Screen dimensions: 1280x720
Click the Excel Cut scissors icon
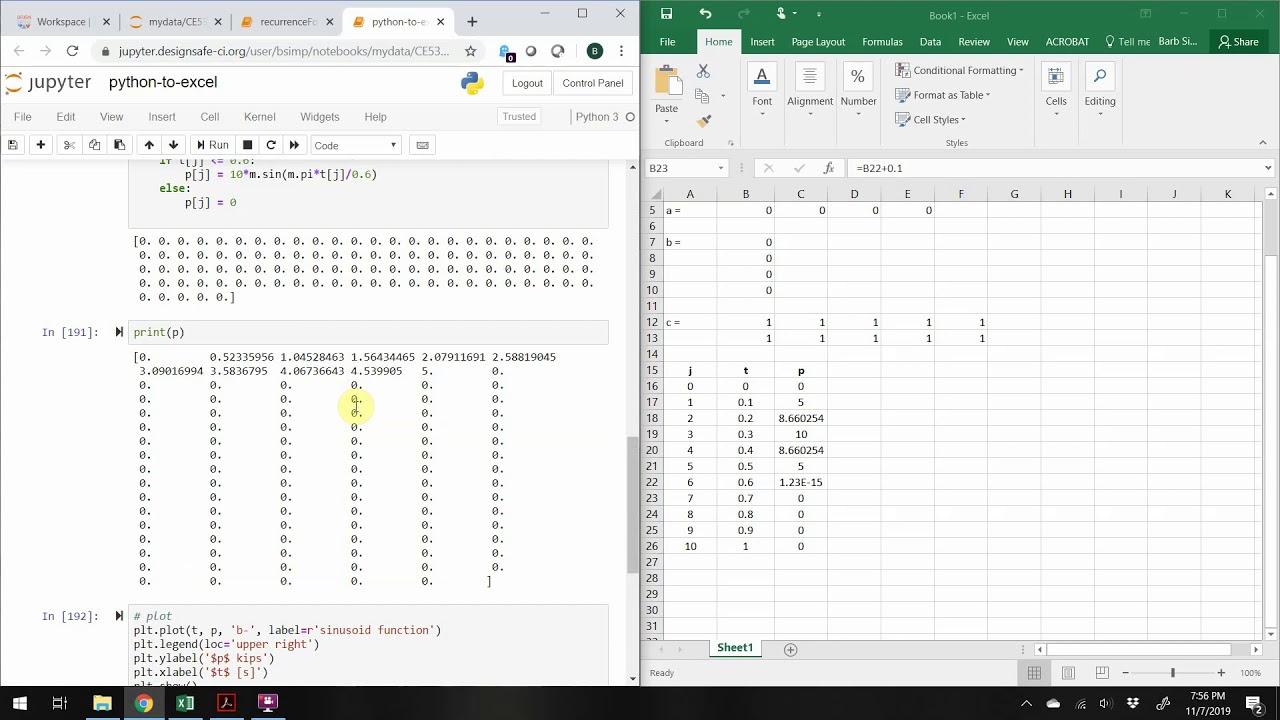703,71
